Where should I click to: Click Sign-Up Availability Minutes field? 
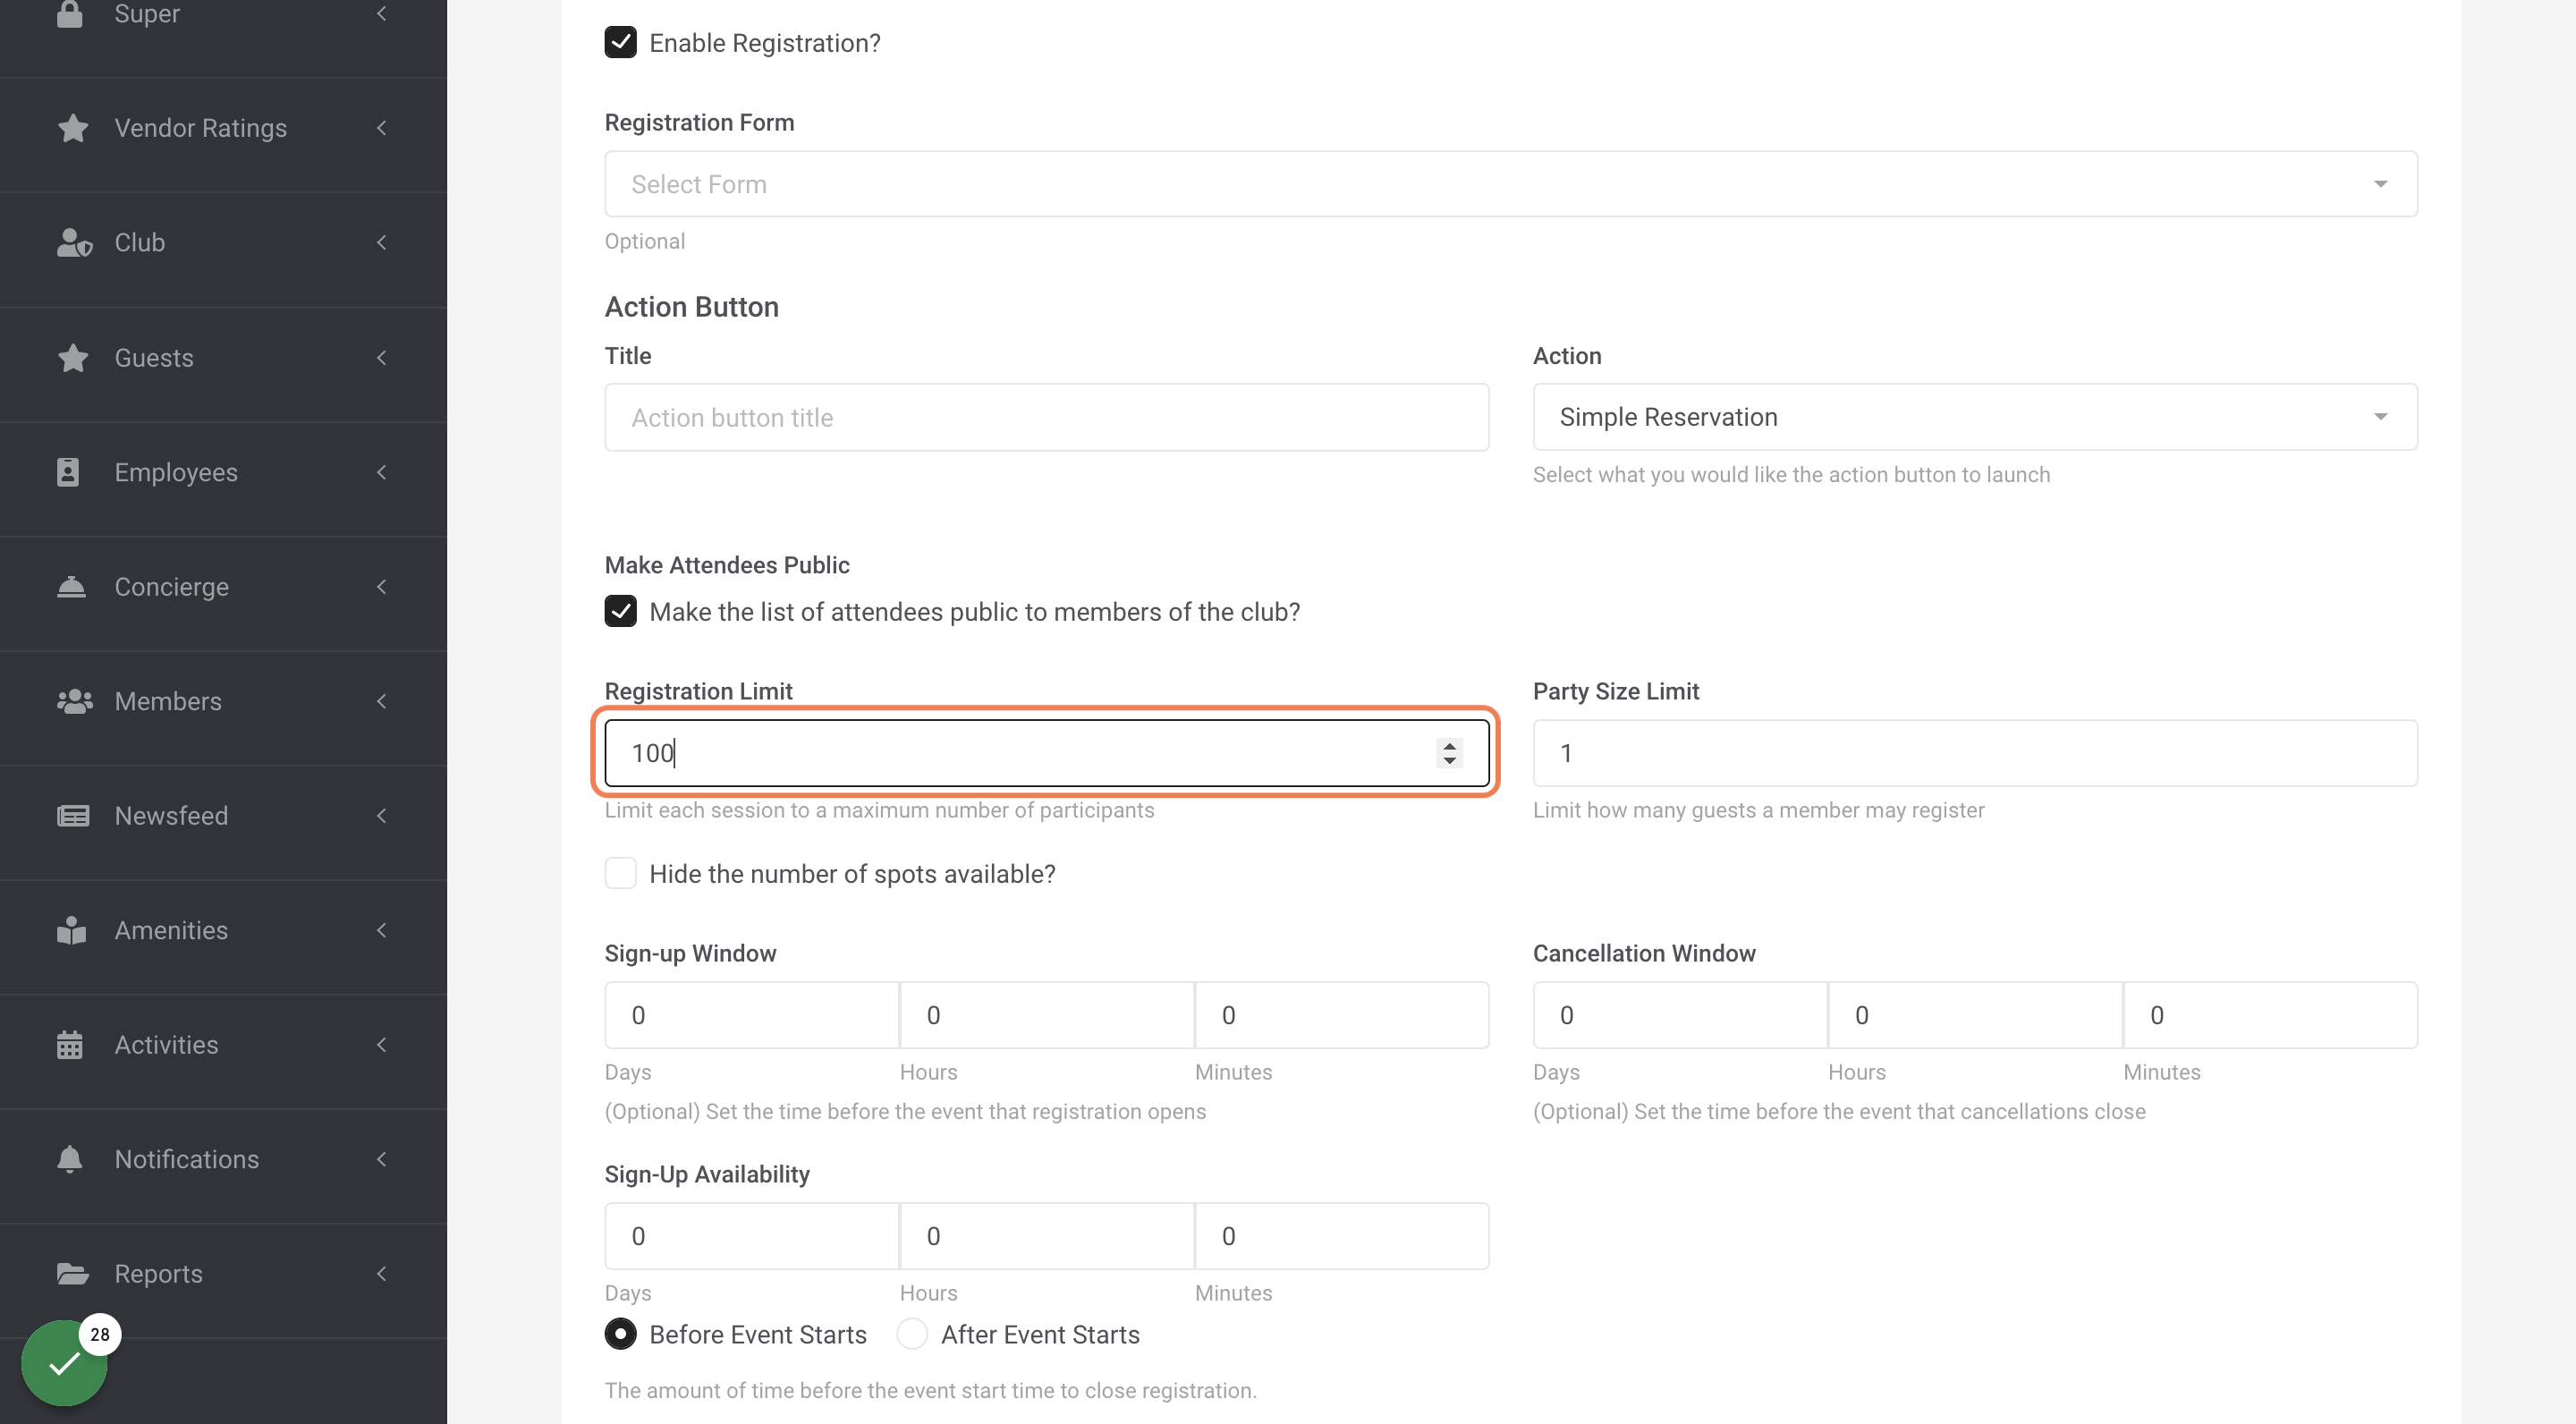point(1342,1236)
